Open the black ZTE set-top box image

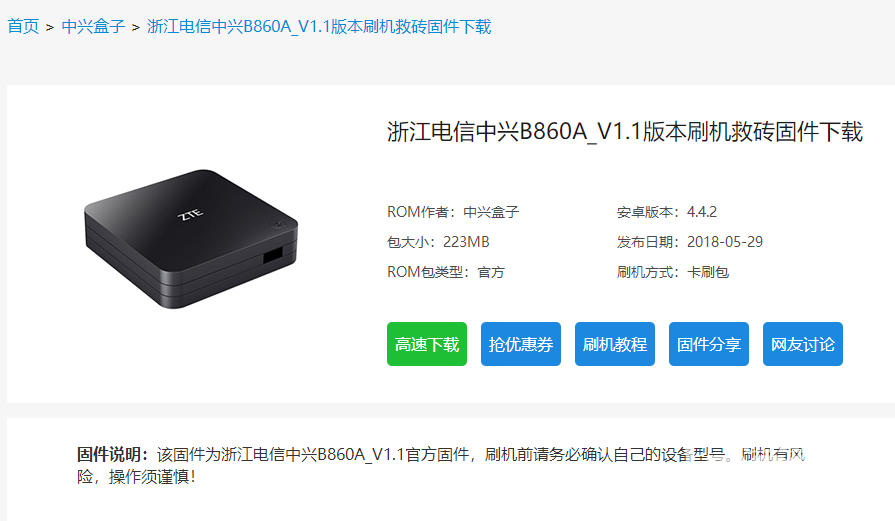(x=191, y=239)
